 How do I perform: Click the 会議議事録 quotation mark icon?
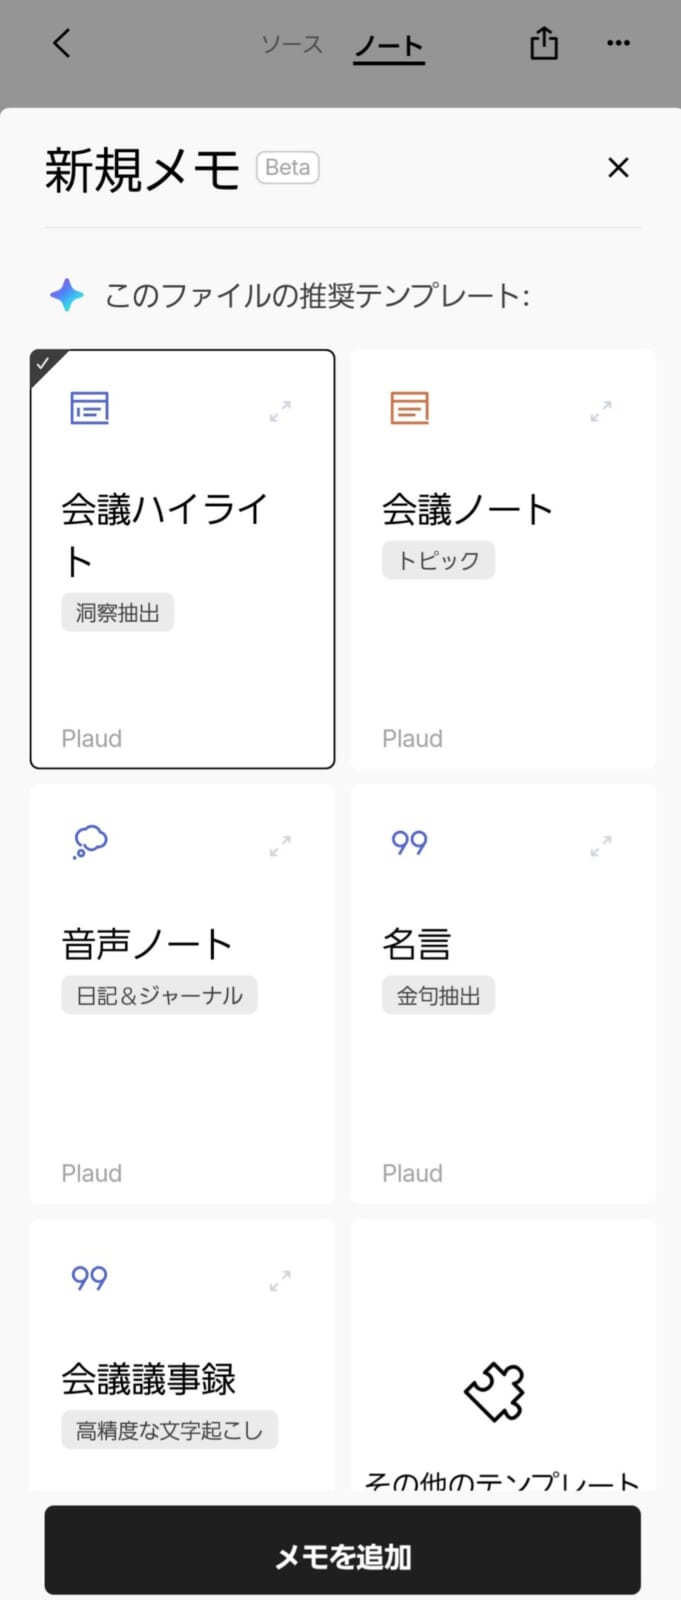[x=89, y=1278]
